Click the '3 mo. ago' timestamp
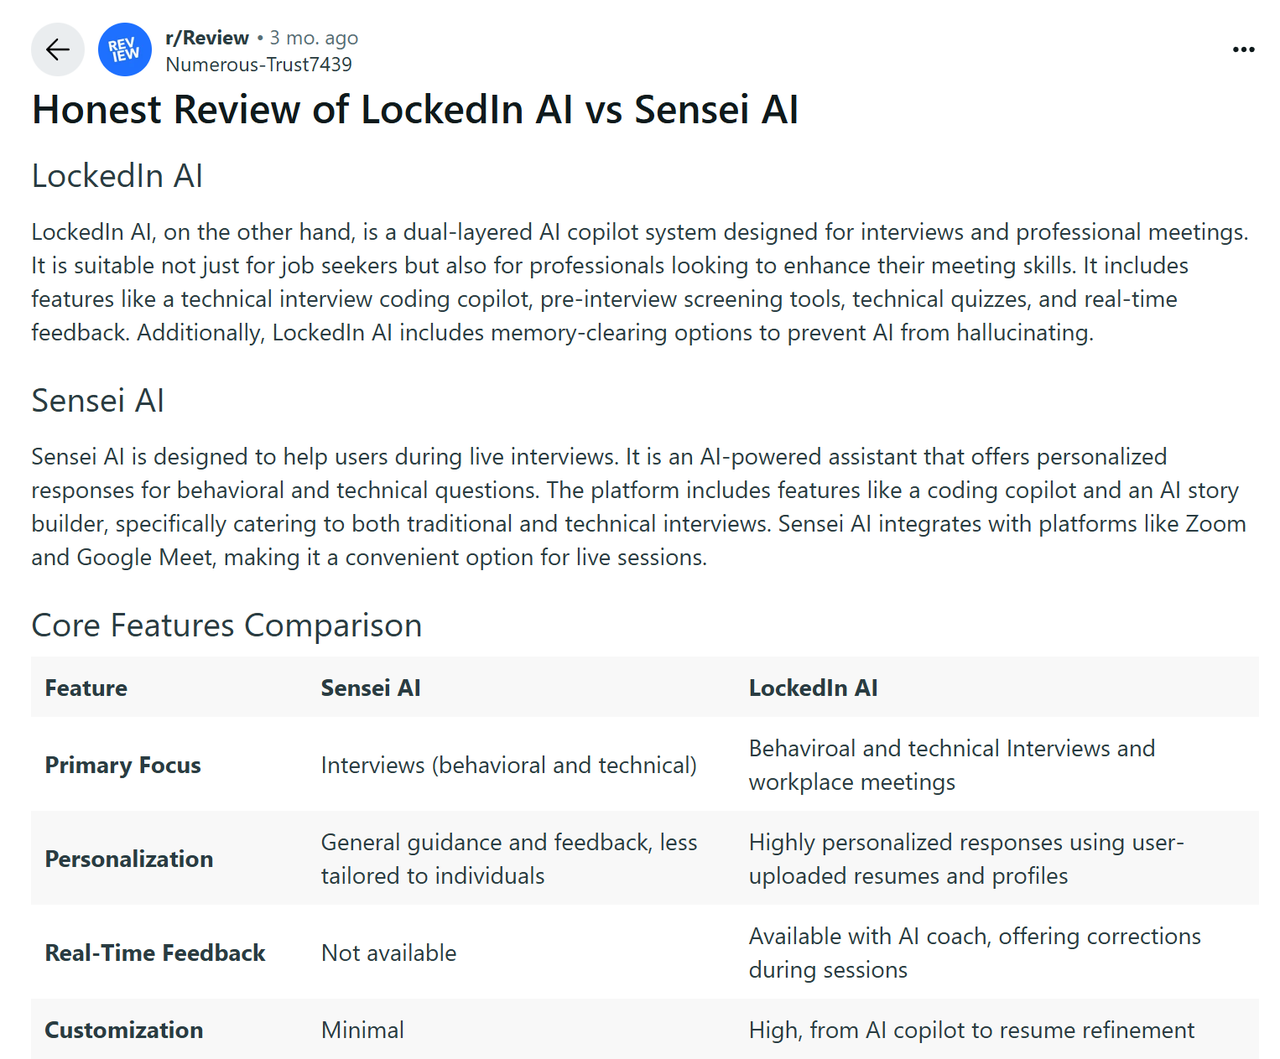 tap(314, 38)
